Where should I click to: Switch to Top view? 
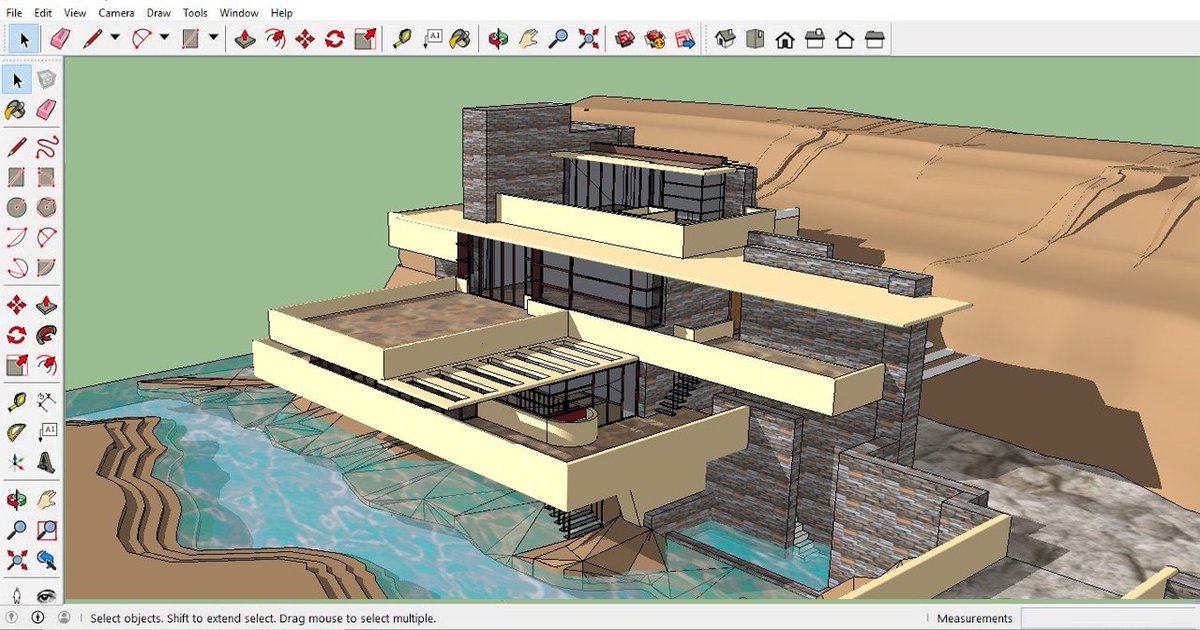click(755, 39)
